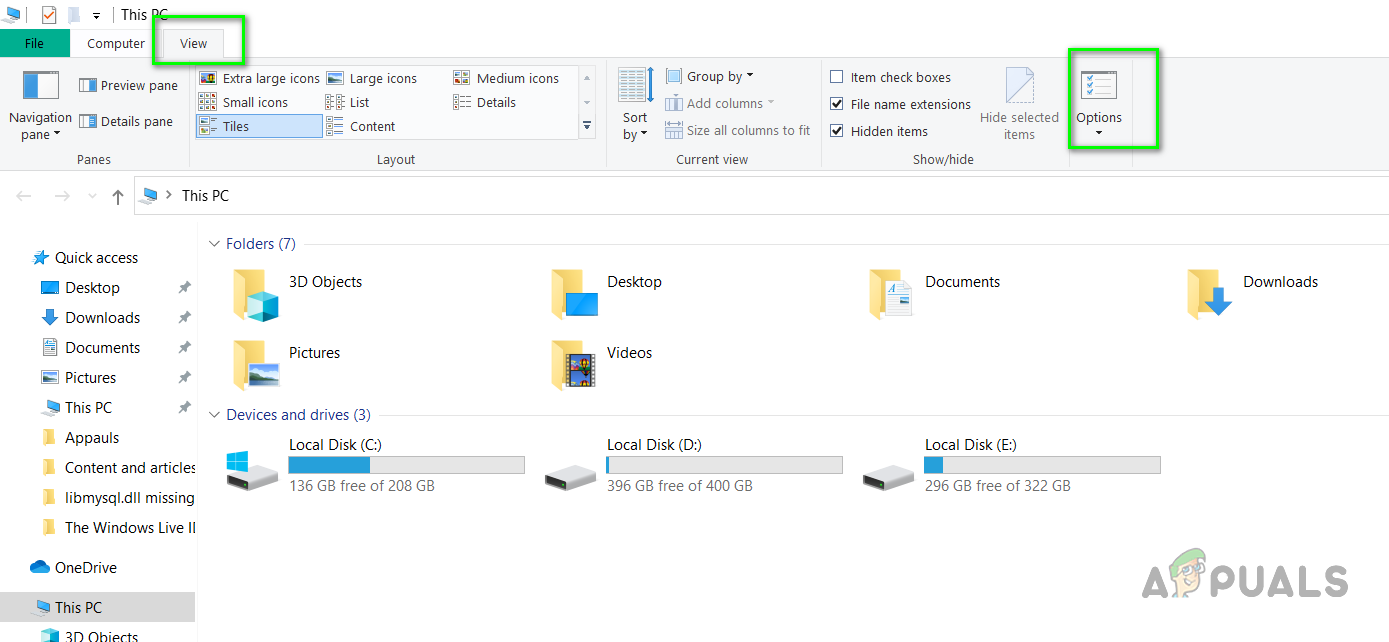Open the File tab
The image size is (1389, 642).
(x=35, y=43)
